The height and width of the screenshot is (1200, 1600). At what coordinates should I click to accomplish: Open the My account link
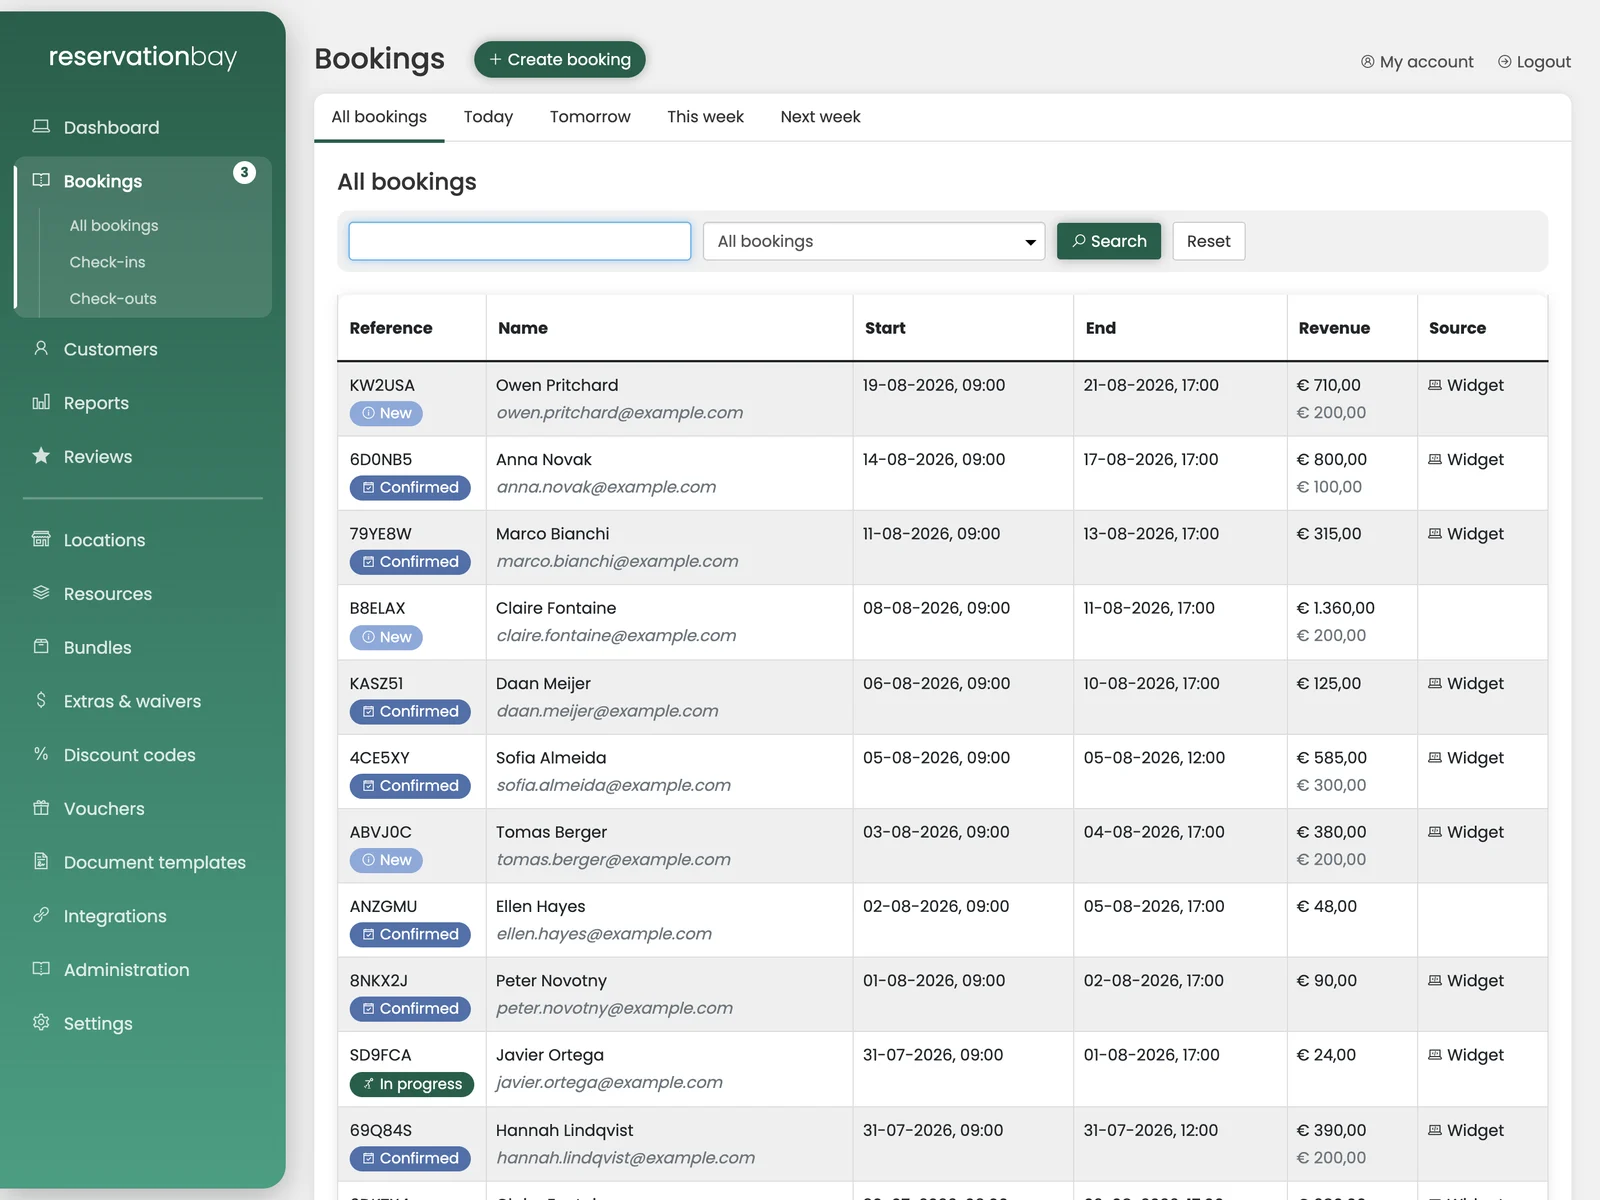pos(1417,62)
